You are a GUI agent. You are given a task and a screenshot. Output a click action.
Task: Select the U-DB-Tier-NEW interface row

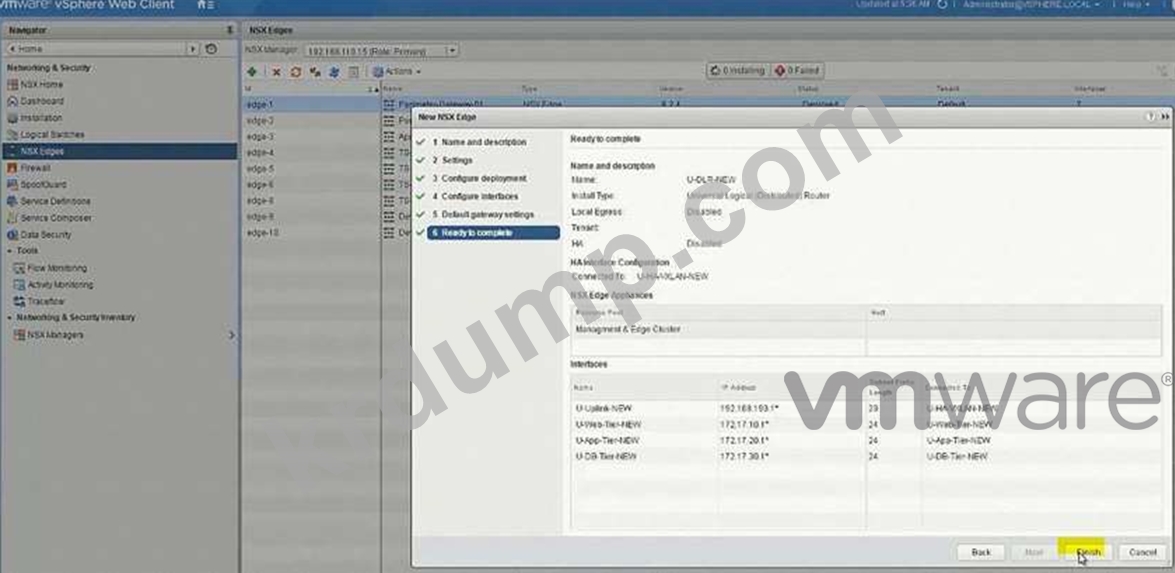coord(865,456)
